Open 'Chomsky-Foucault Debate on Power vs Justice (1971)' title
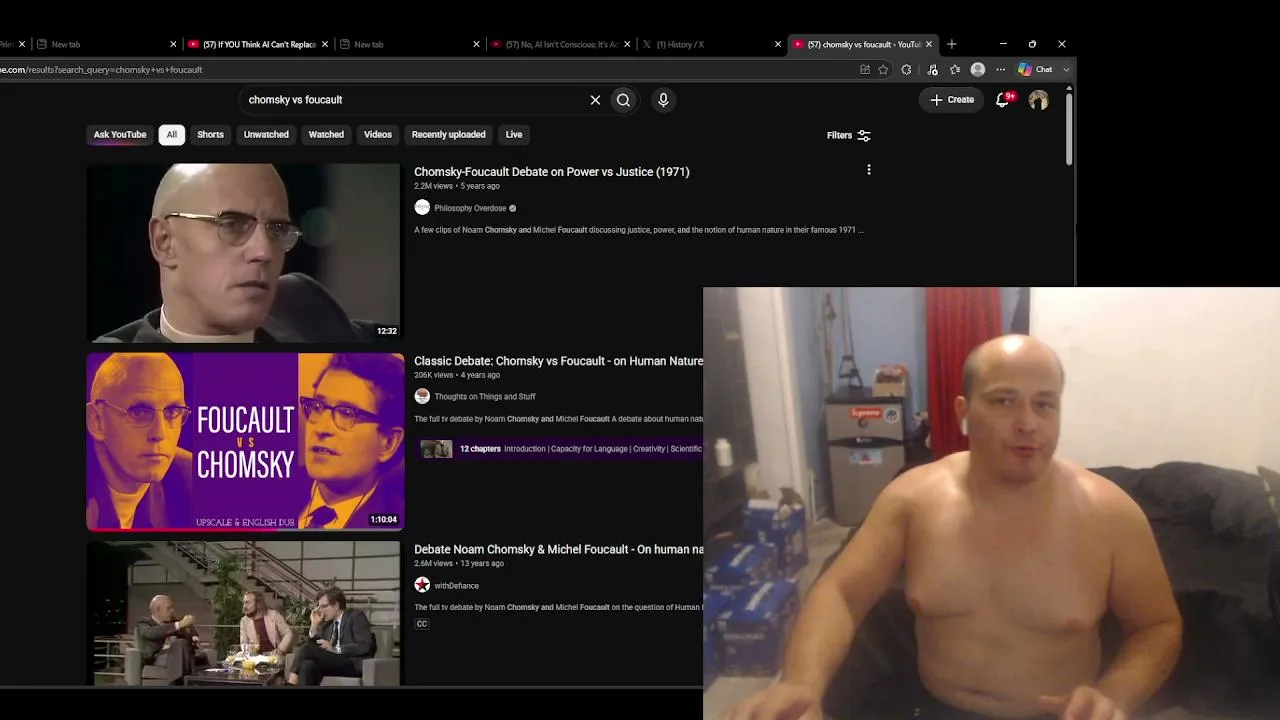Screen dimensions: 1280x720 coord(552,172)
